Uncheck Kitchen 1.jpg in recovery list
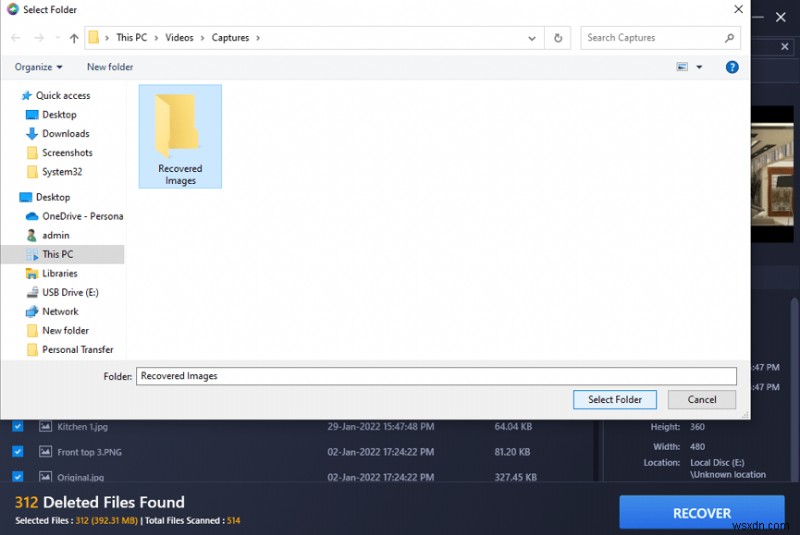Screen dimensions: 800x535 pos(18,426)
